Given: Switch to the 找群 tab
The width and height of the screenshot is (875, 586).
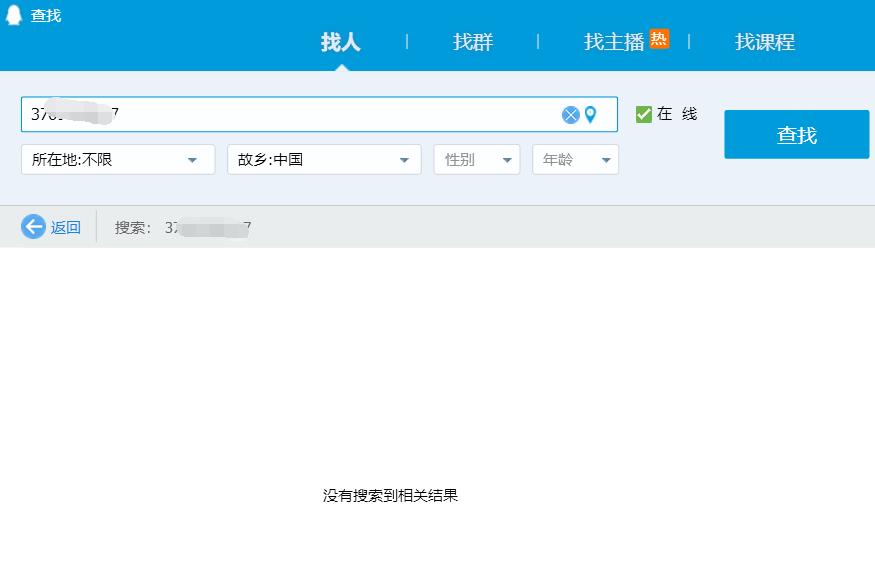Looking at the screenshot, I should click(x=473, y=42).
